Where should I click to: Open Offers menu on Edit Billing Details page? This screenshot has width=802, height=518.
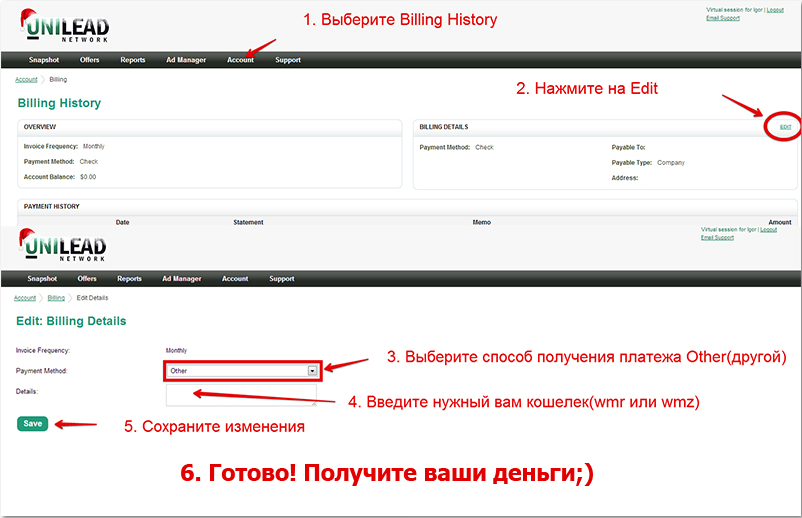(87, 279)
